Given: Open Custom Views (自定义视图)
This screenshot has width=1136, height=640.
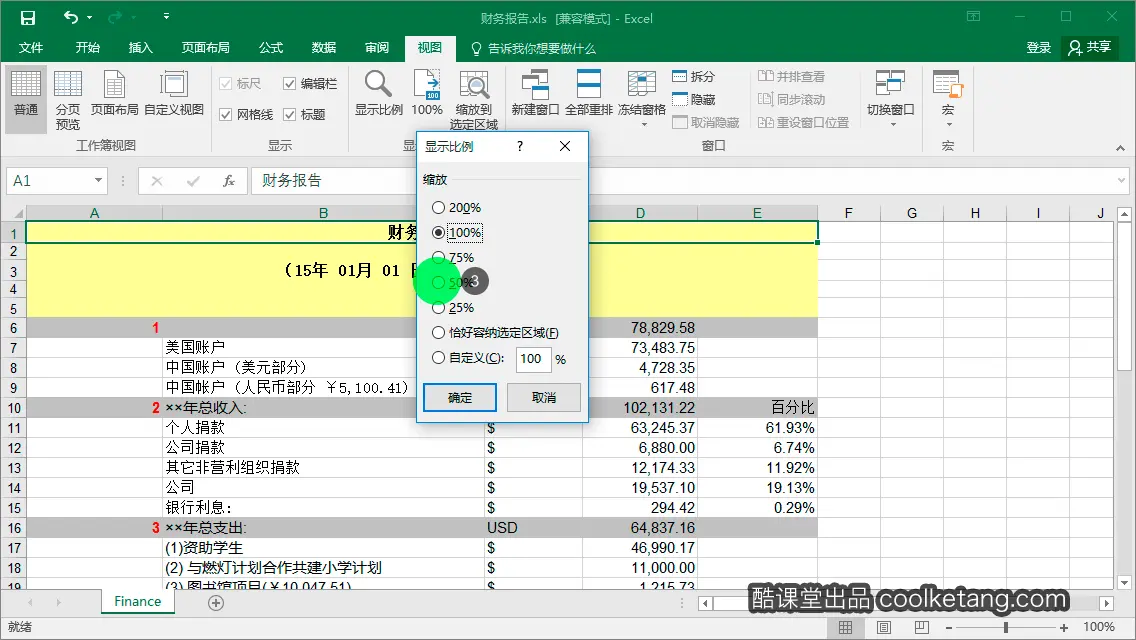Looking at the screenshot, I should coord(174,93).
